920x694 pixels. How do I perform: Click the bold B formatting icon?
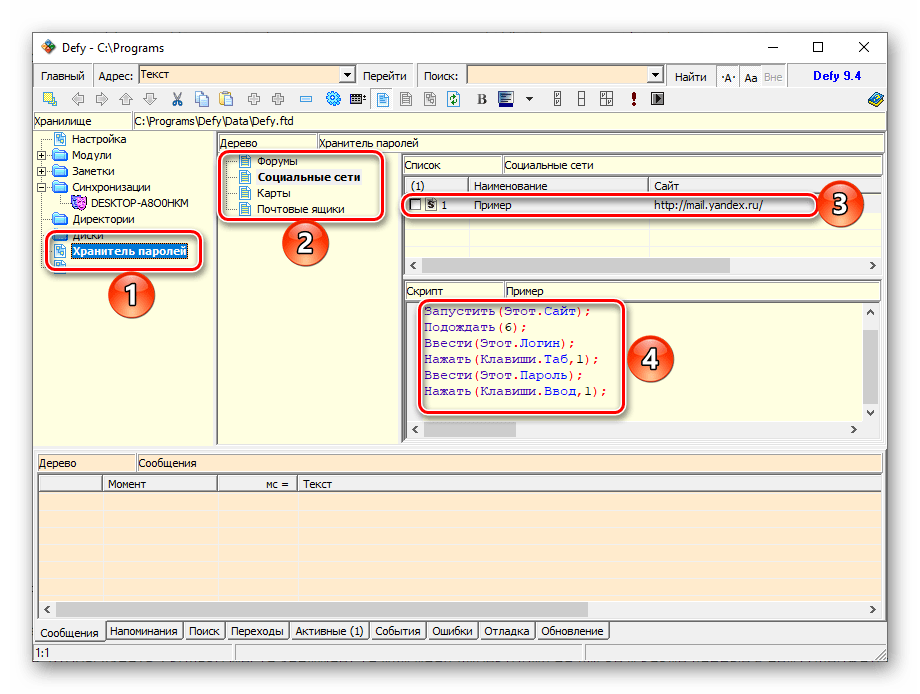click(x=481, y=99)
